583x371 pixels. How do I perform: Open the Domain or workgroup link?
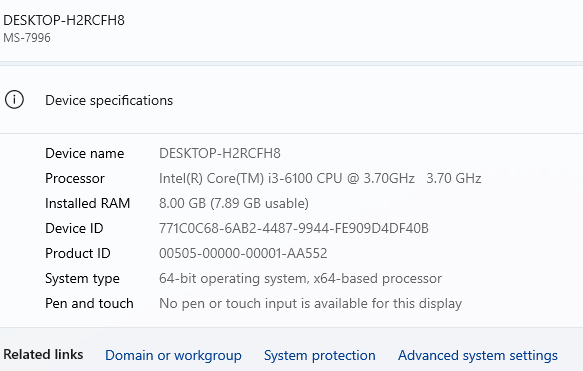173,355
